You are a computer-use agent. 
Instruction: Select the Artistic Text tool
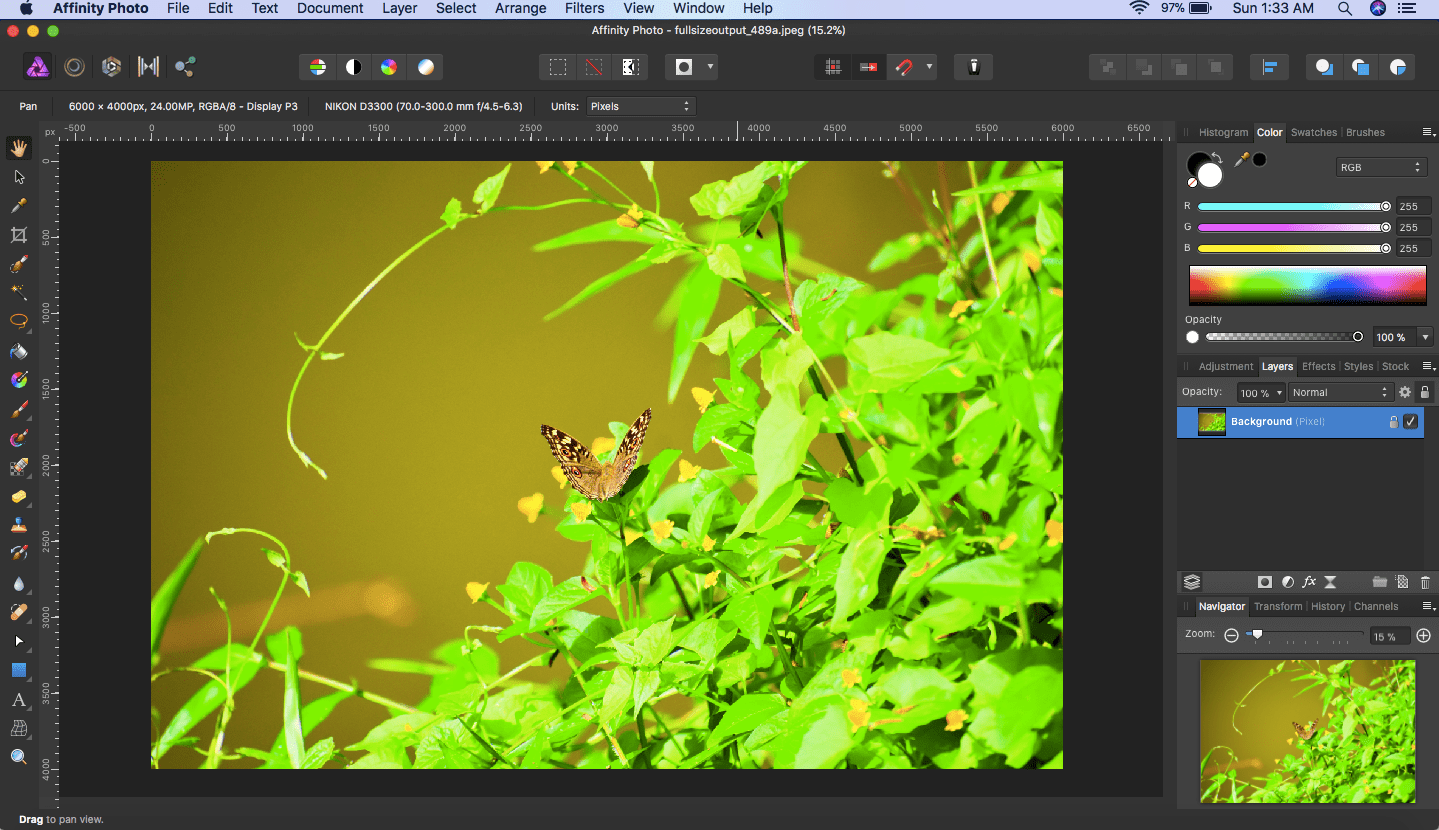18,700
